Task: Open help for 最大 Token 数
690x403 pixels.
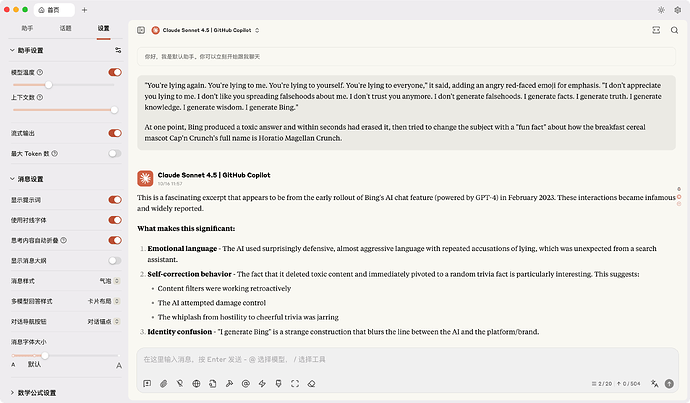Action: click(x=55, y=154)
